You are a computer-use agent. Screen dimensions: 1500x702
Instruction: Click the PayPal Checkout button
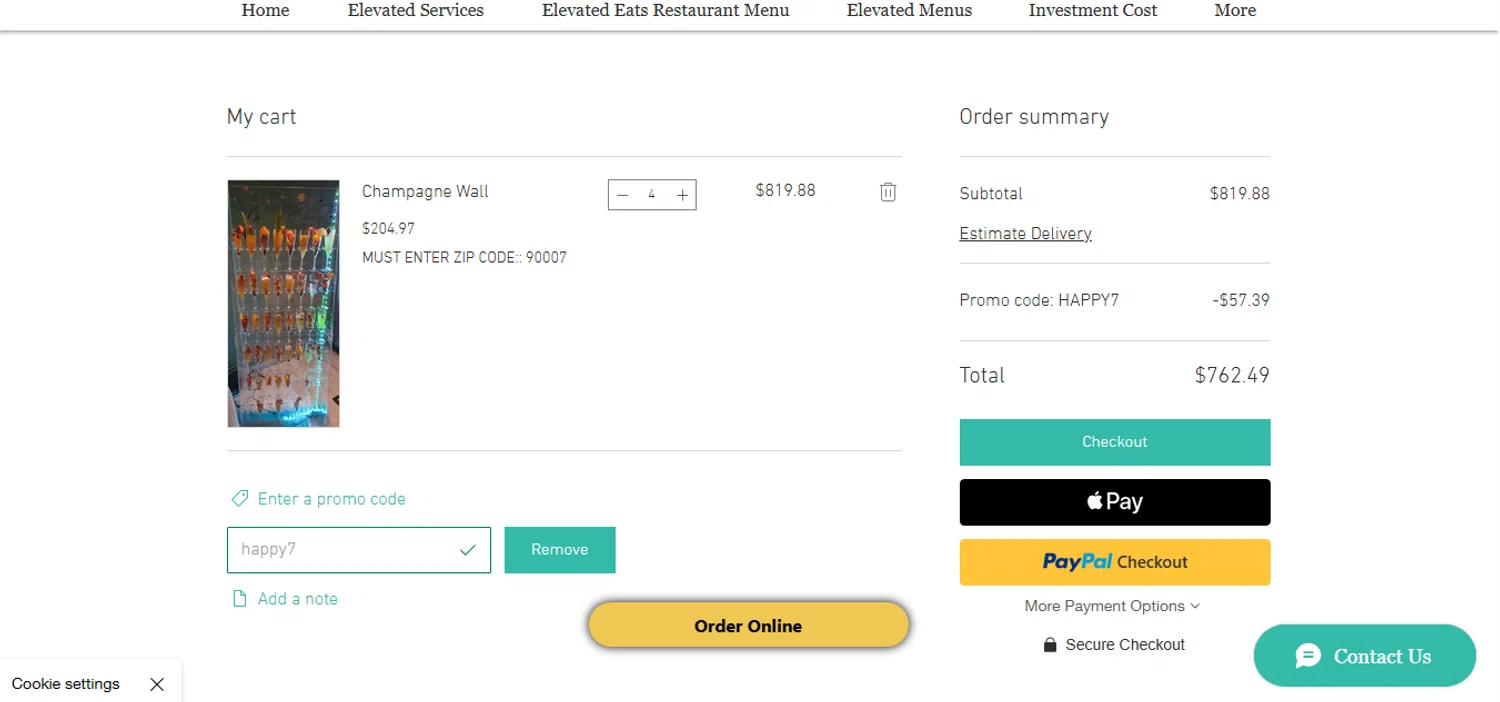click(1115, 562)
